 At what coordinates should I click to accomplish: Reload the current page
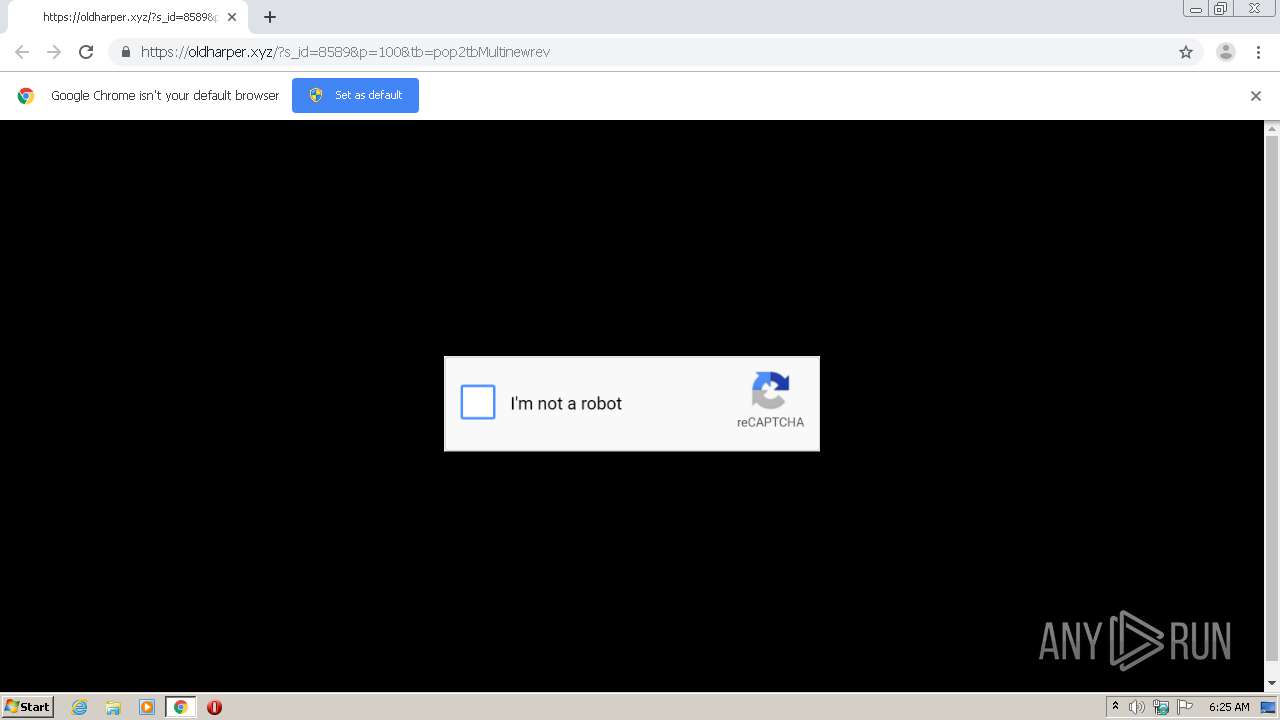pyautogui.click(x=86, y=52)
